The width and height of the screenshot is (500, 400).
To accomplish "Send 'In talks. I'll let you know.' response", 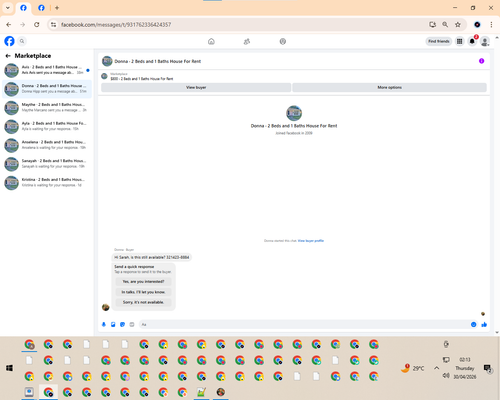I will pos(143,292).
